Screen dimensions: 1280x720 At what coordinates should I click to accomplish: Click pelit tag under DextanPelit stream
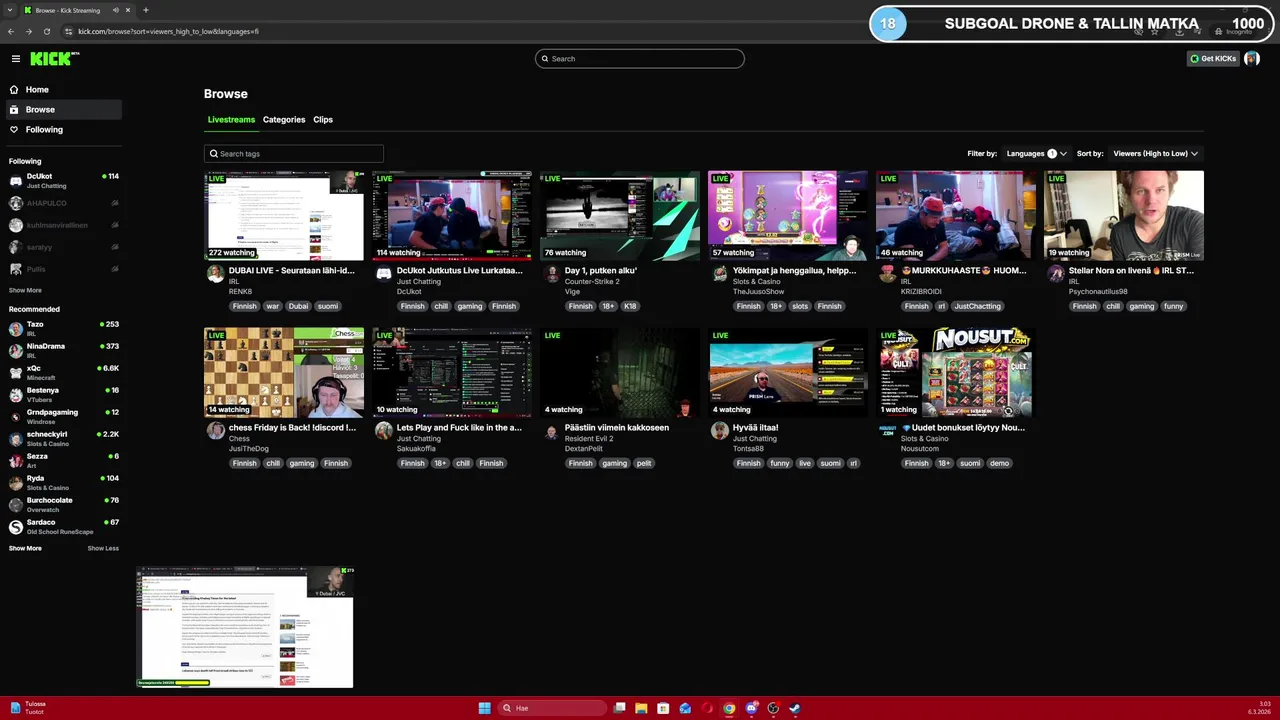point(644,463)
